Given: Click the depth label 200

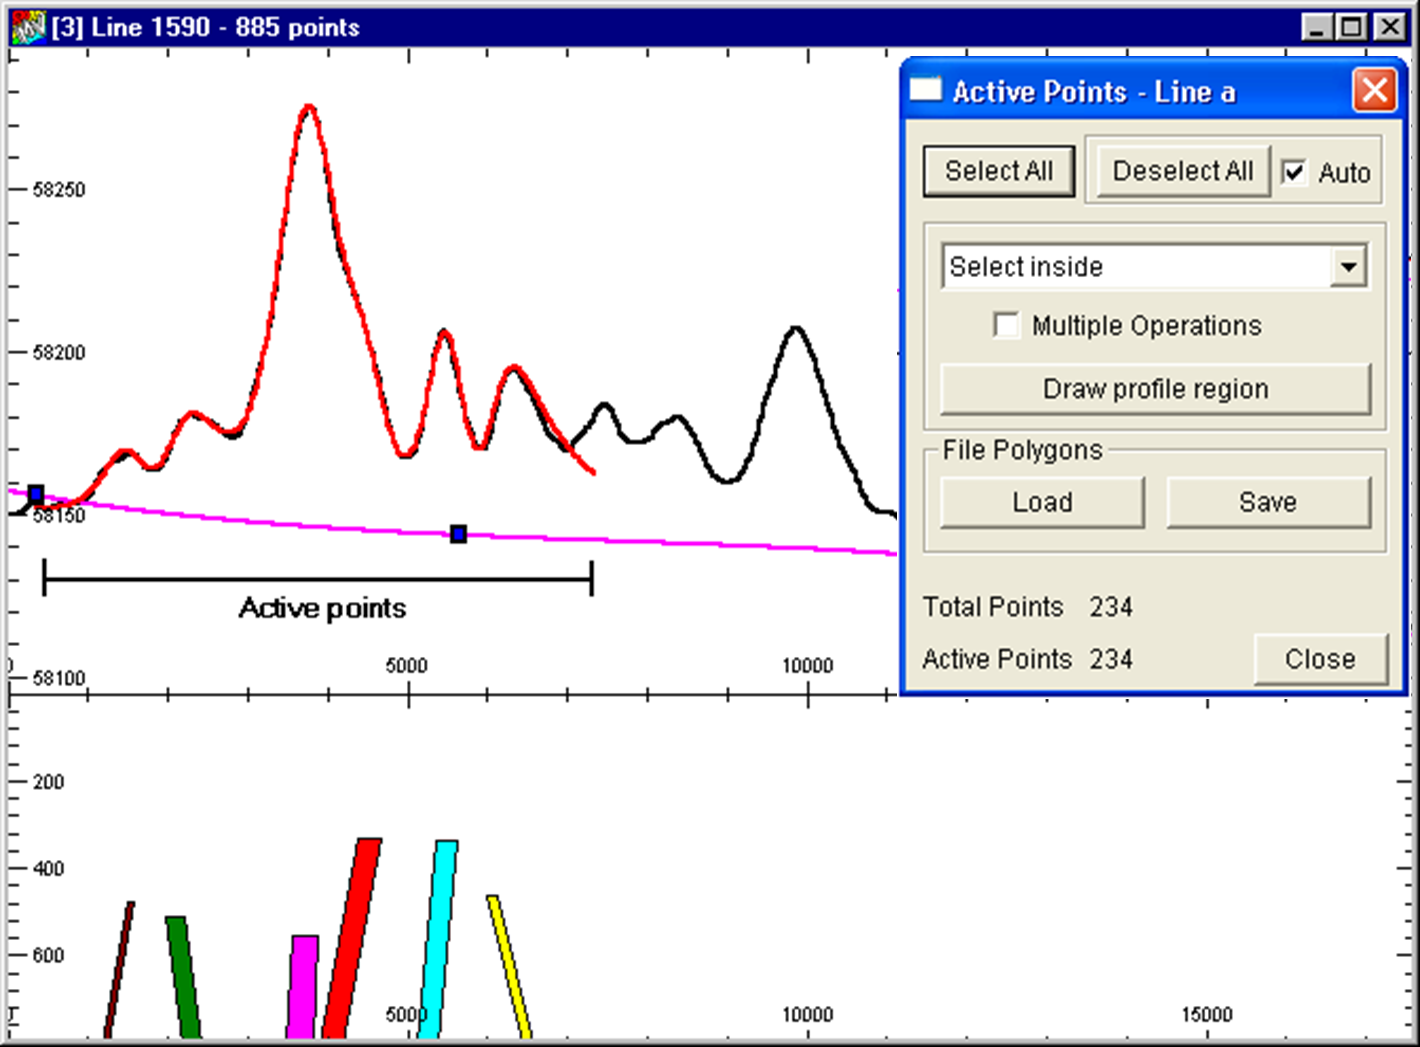Looking at the screenshot, I should 48,782.
